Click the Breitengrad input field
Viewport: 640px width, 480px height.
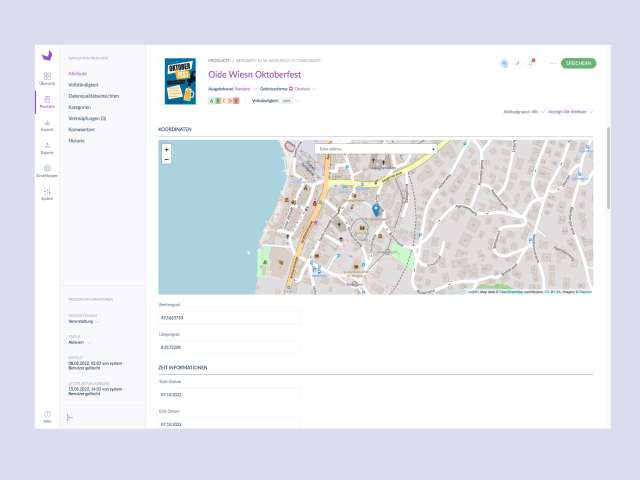point(229,317)
